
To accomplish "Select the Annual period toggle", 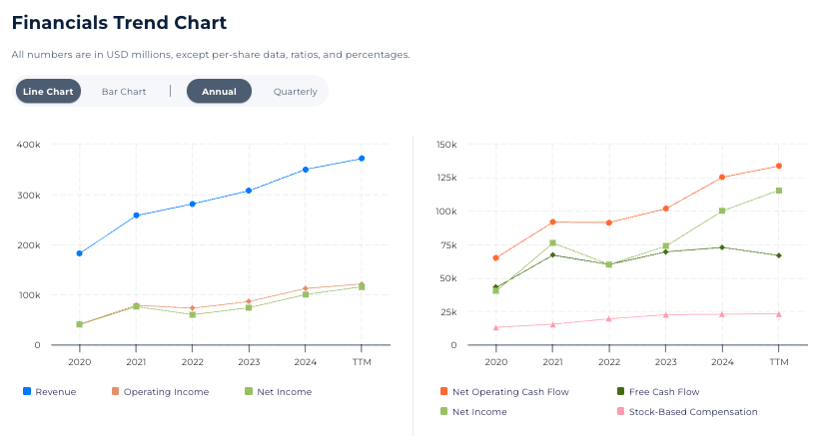I will [219, 92].
